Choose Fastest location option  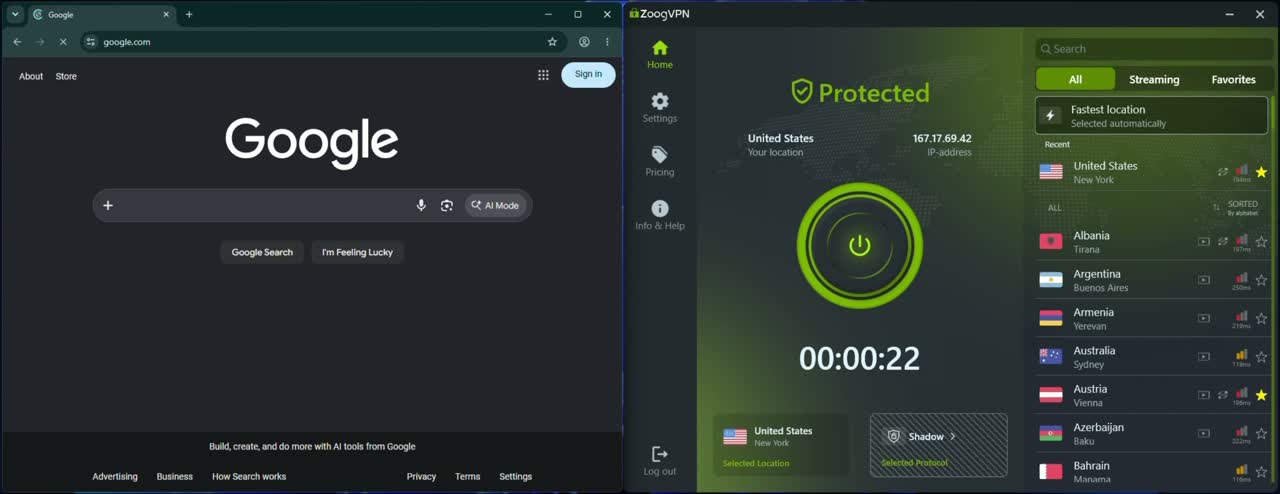pyautogui.click(x=1151, y=116)
